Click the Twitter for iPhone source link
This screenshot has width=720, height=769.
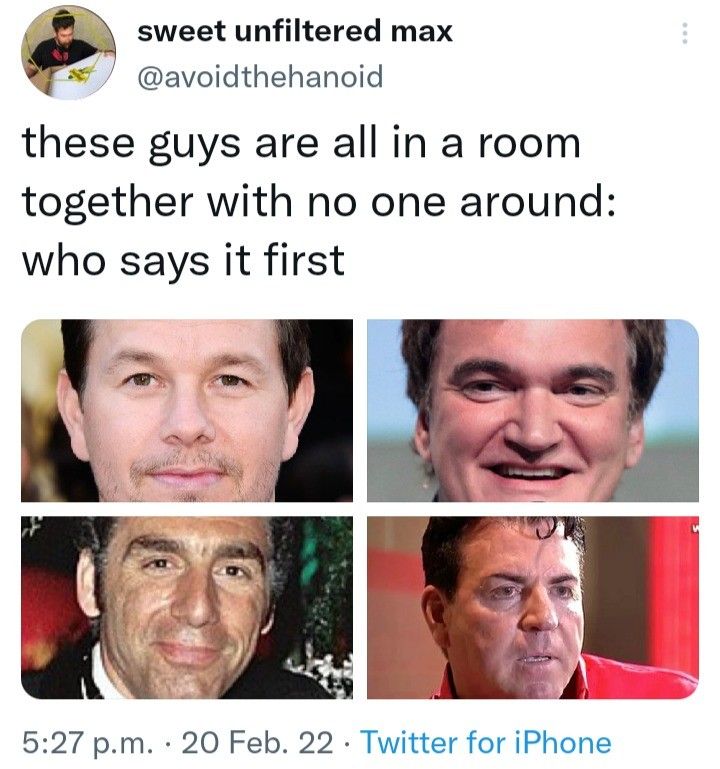coord(486,742)
